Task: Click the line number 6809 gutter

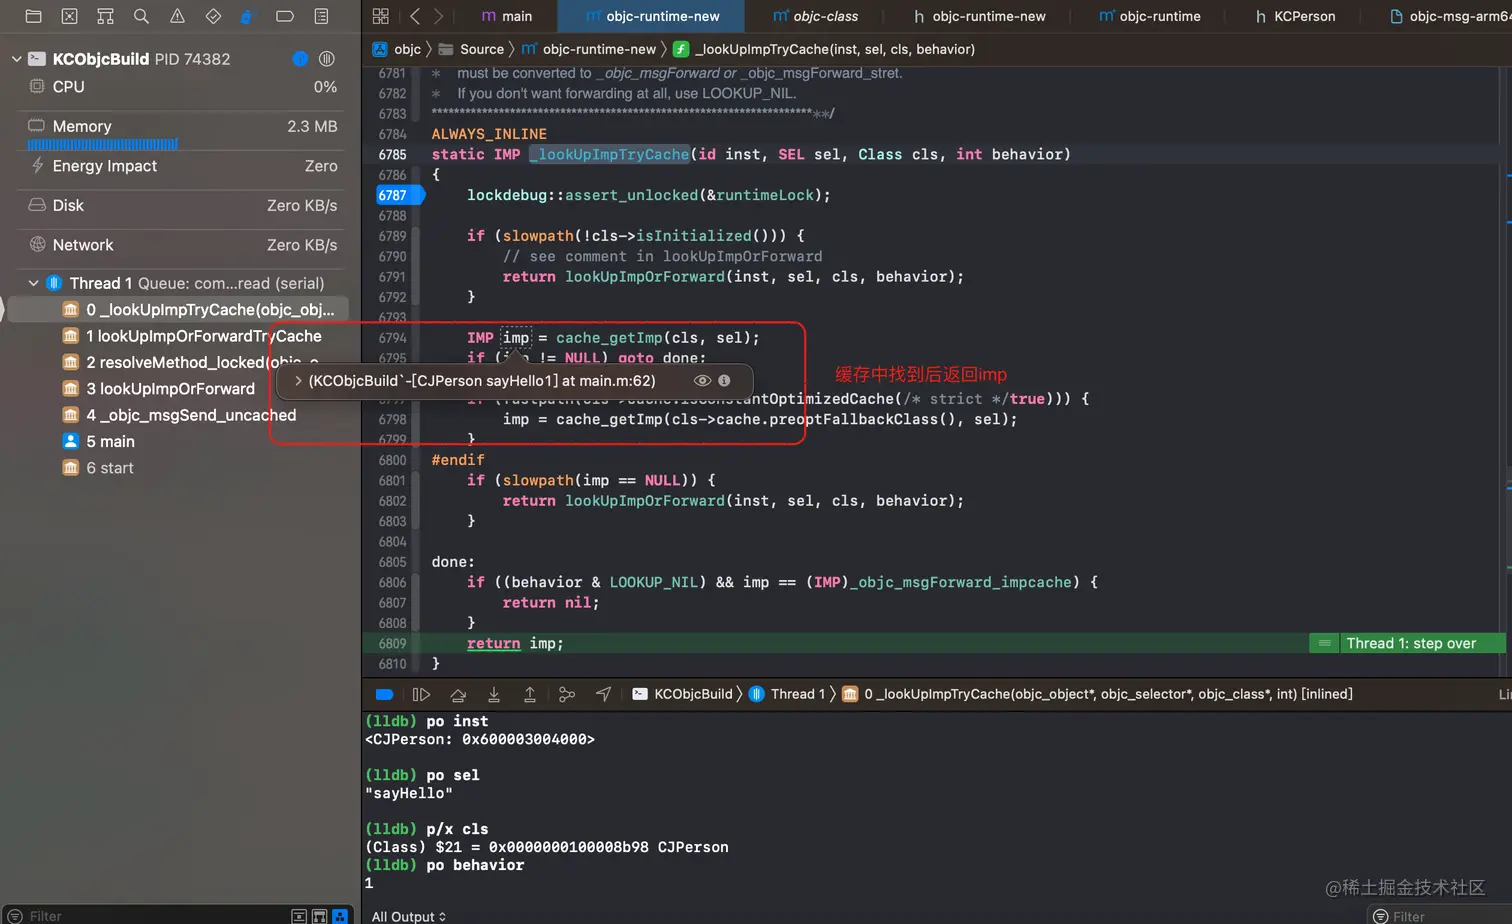Action: point(392,643)
